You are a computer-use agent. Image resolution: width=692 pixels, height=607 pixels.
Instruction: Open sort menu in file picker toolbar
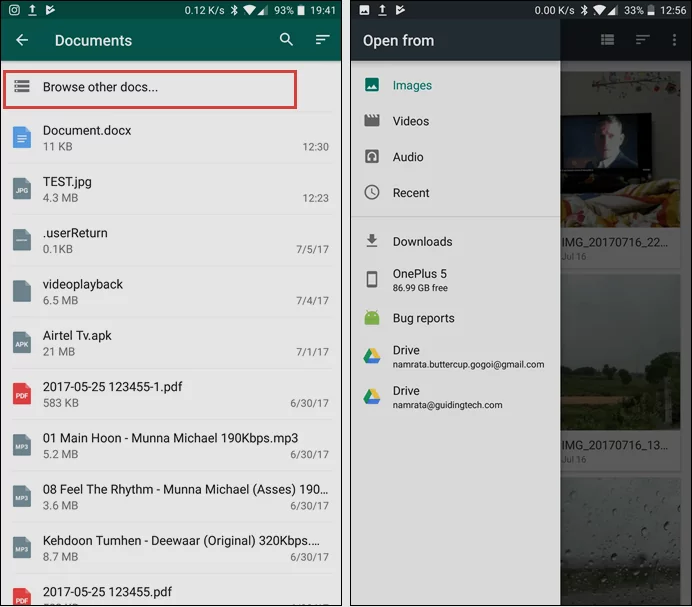point(643,40)
